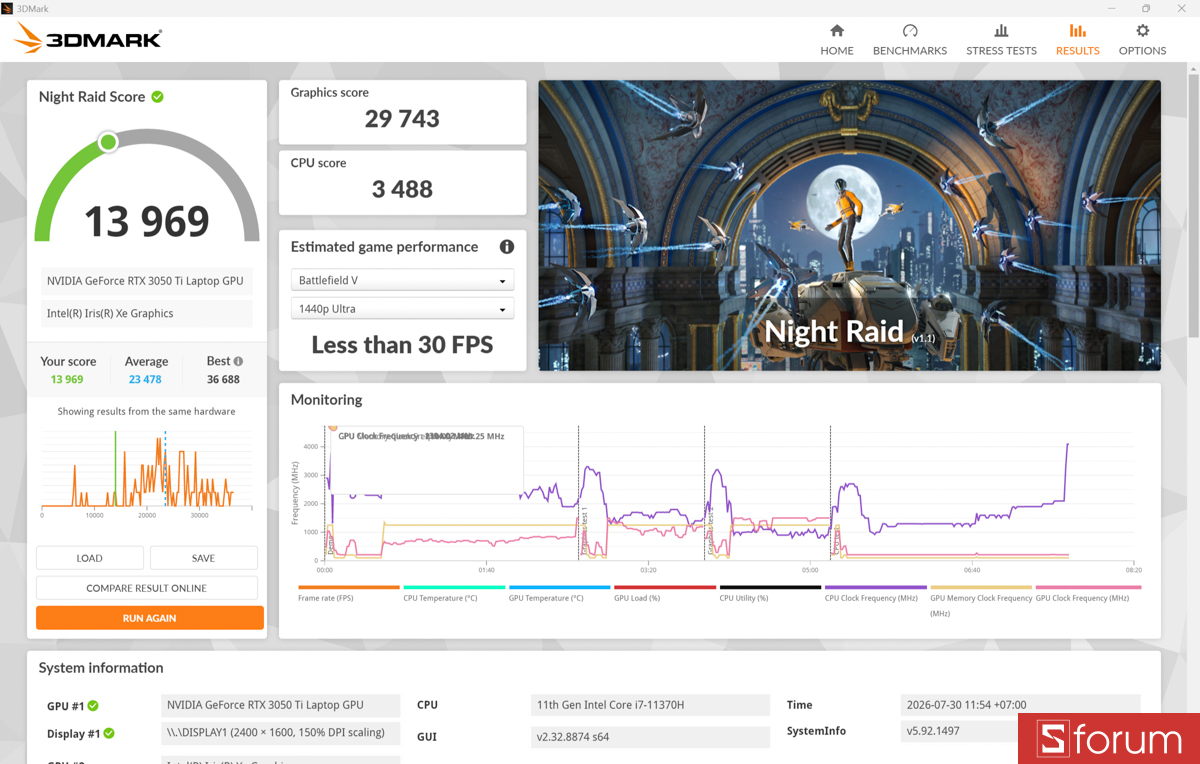The width and height of the screenshot is (1200, 764).
Task: Open the 1440p Ultra resolution dropdown
Action: pos(403,309)
